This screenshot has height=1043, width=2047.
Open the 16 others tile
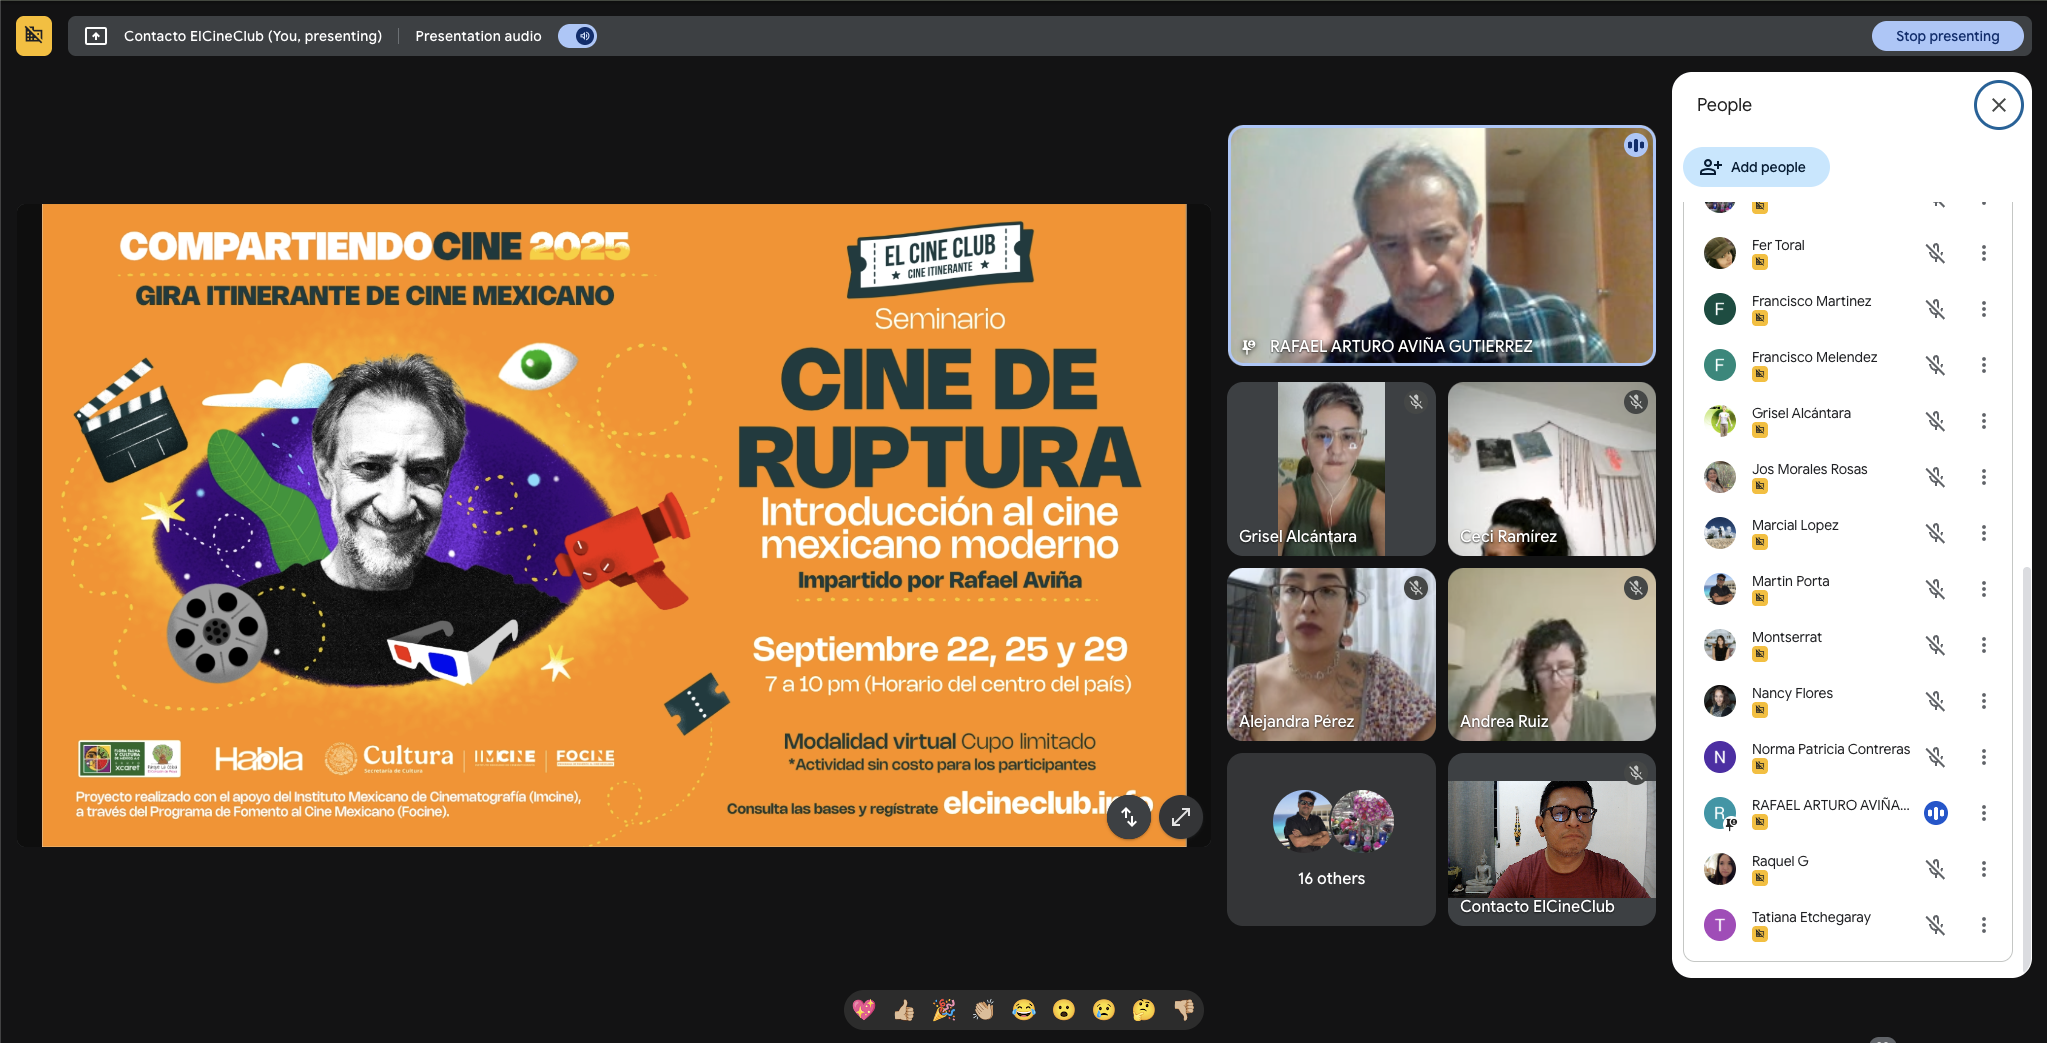pos(1331,840)
